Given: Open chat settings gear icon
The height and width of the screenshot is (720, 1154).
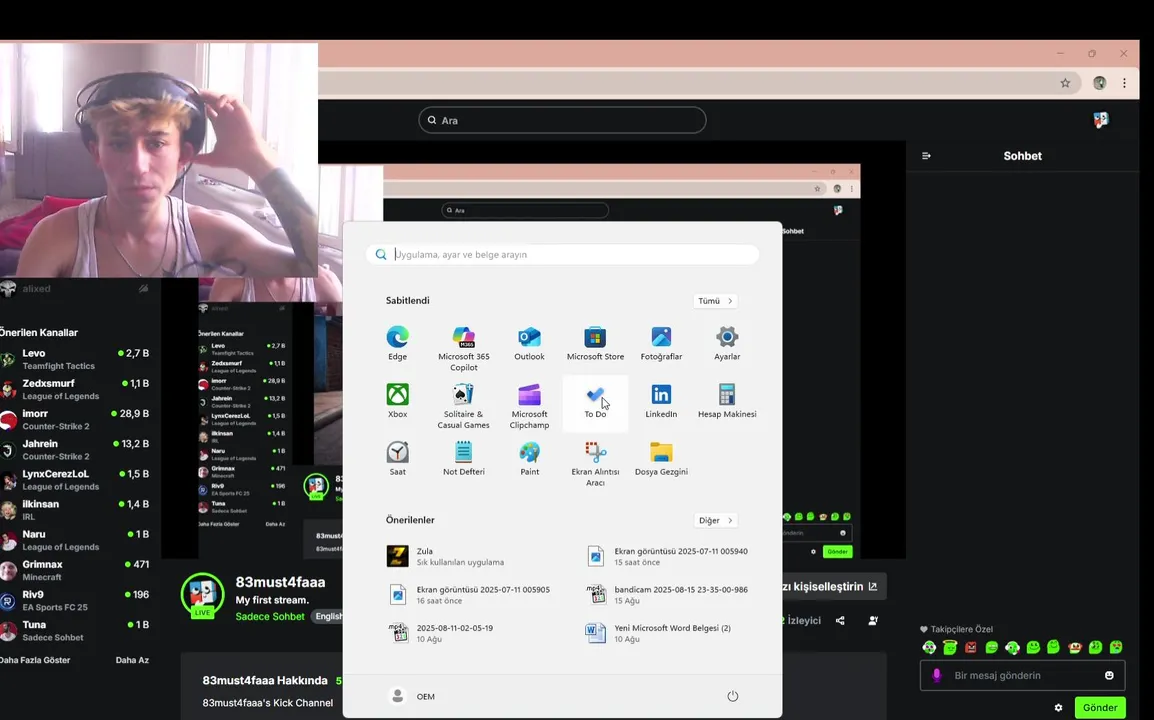Looking at the screenshot, I should [x=1058, y=707].
